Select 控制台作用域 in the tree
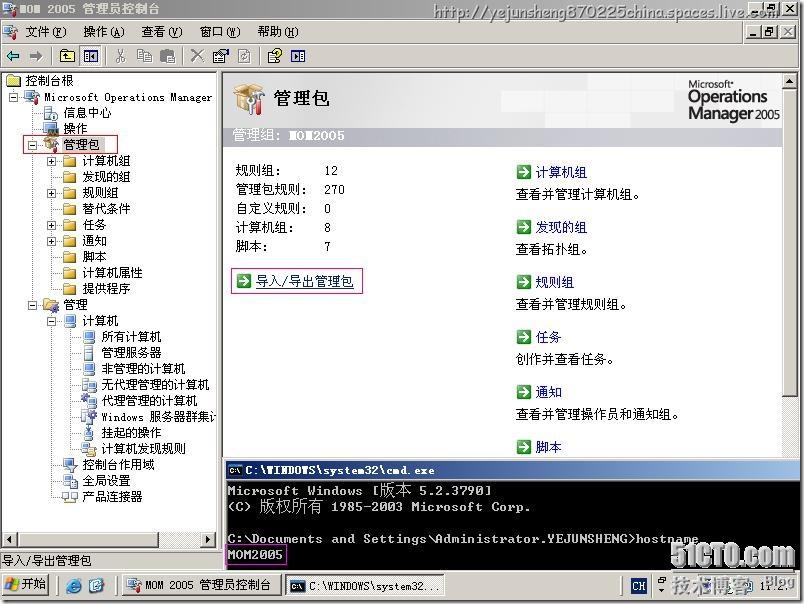Viewport: 804px width, 604px height. (x=118, y=465)
